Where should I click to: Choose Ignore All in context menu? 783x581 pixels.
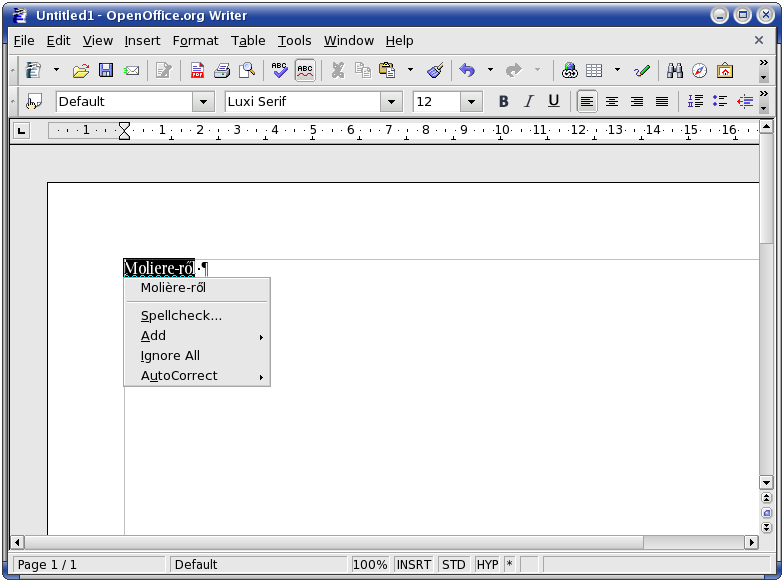(170, 355)
